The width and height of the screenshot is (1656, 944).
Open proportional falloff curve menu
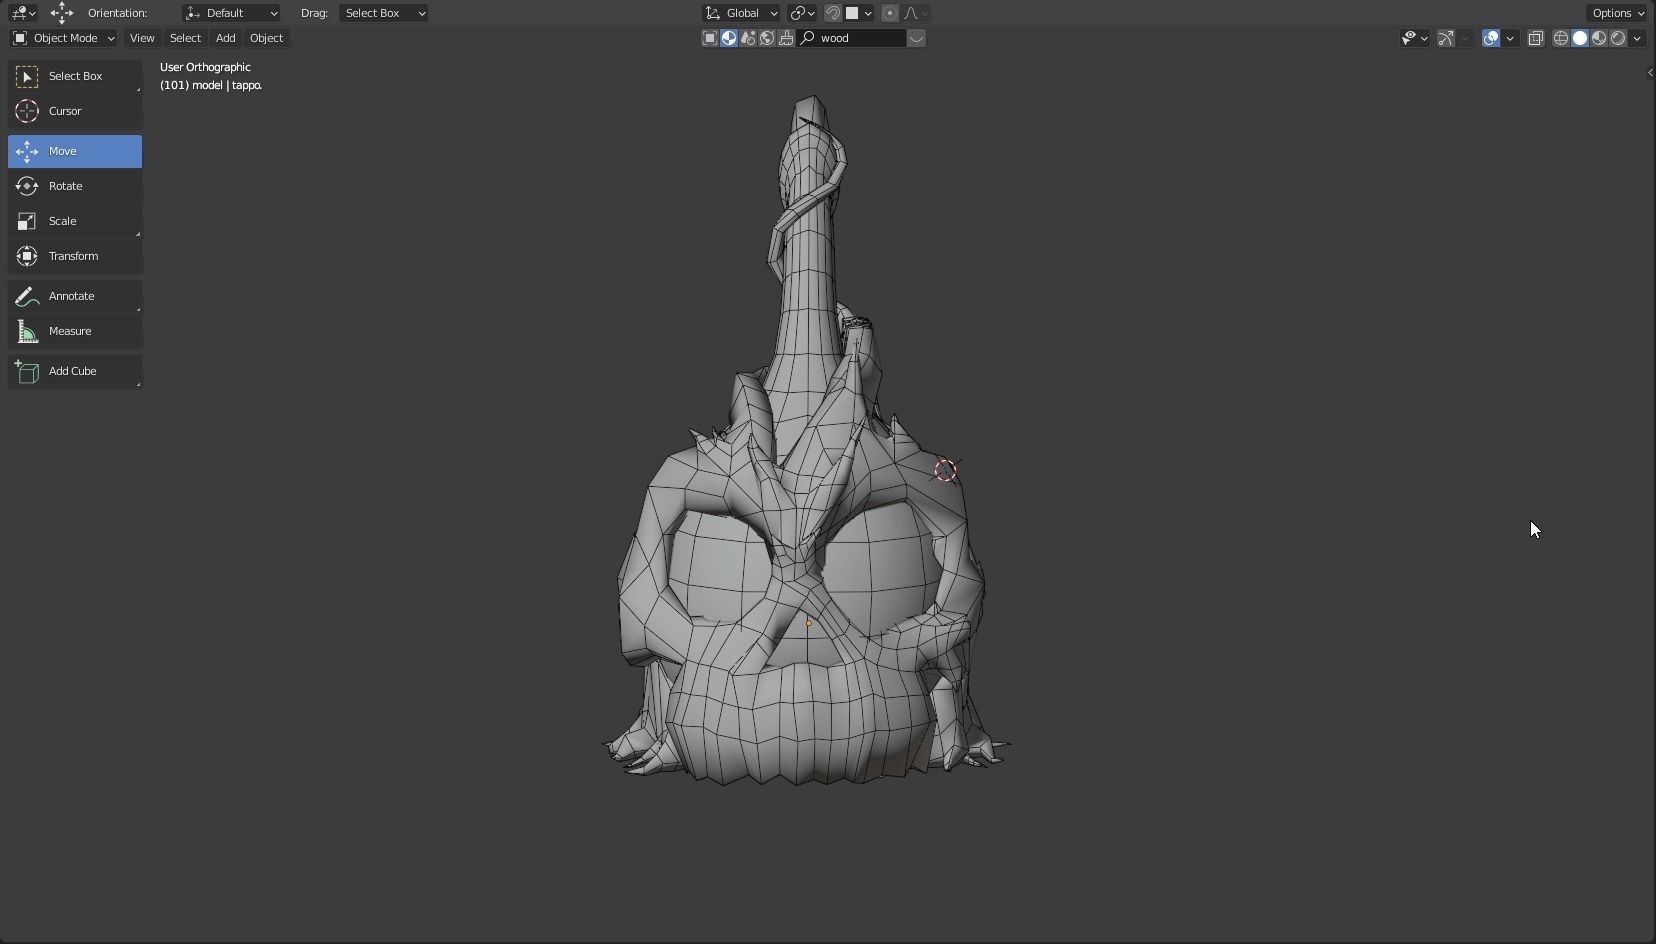[917, 13]
